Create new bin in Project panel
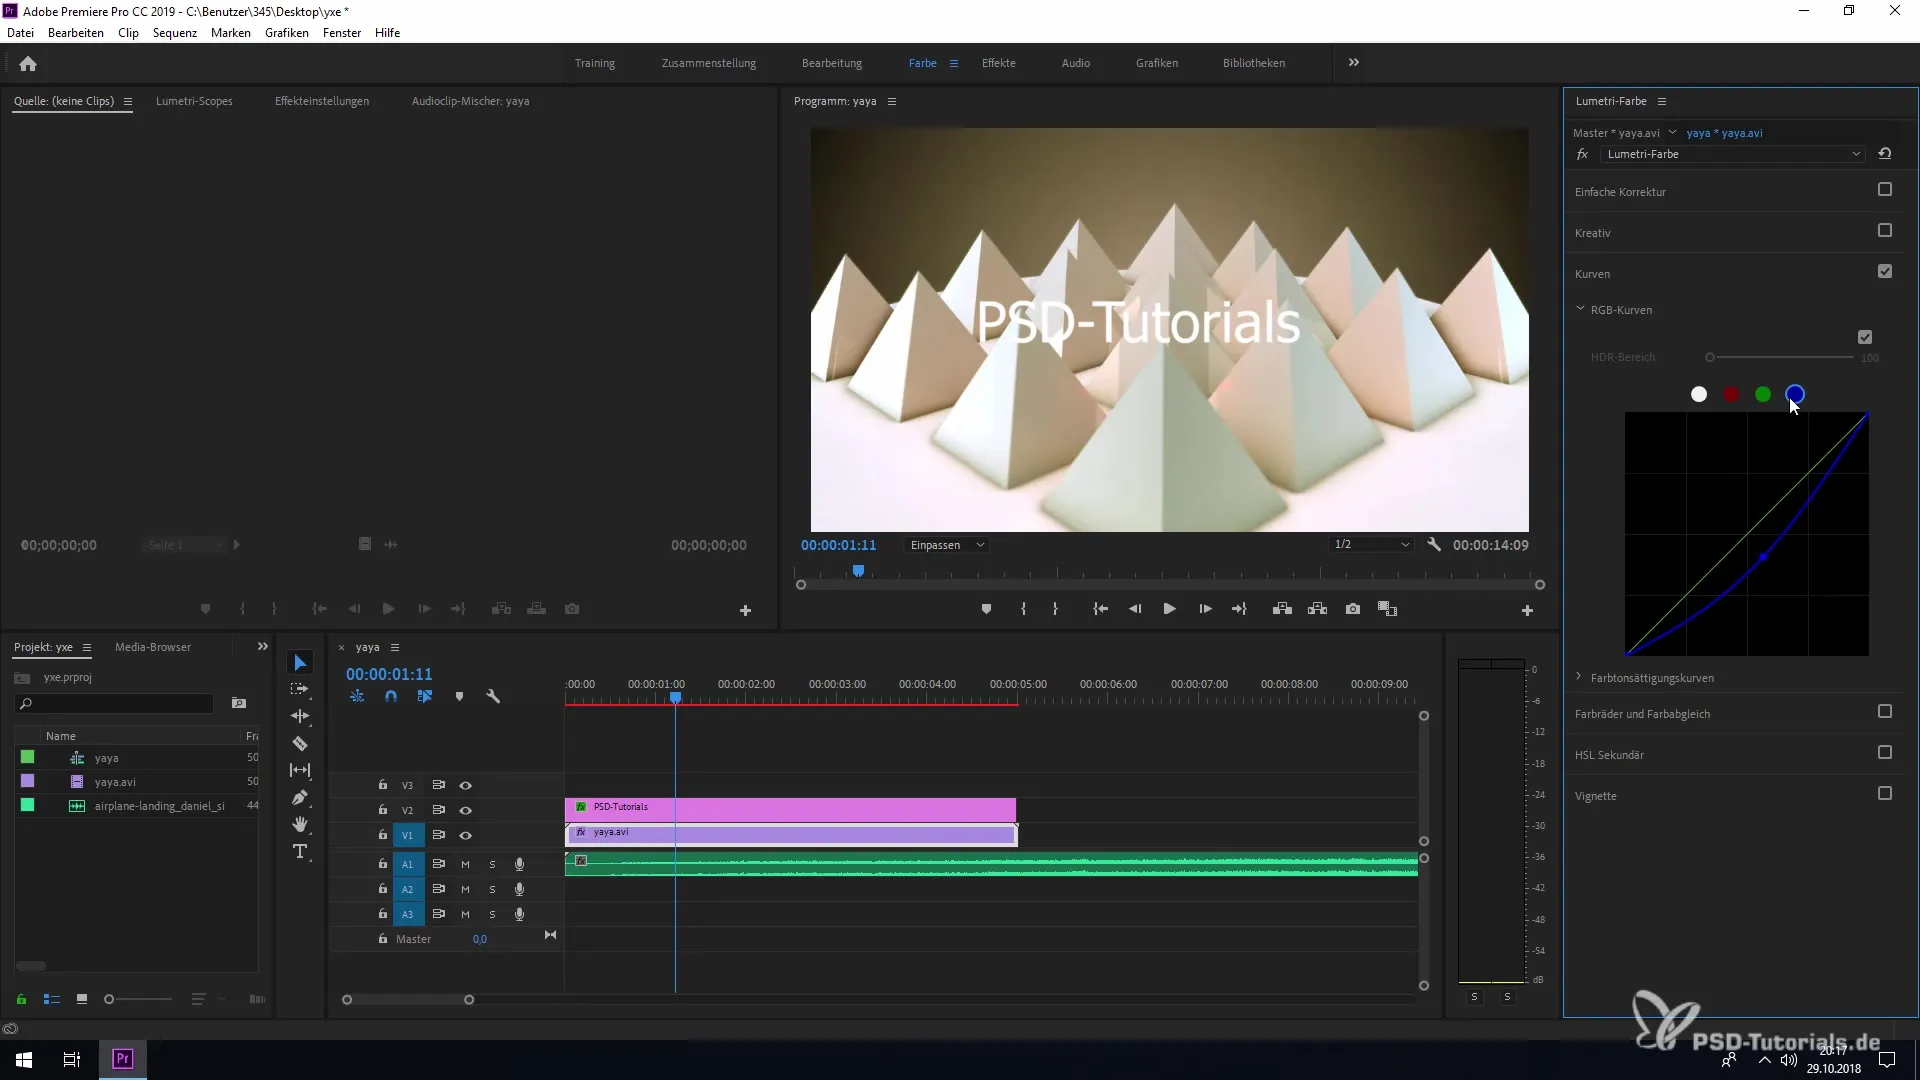The width and height of the screenshot is (1920, 1080). coord(238,704)
